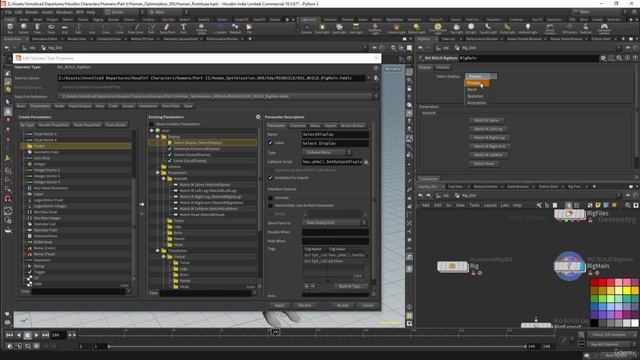Image resolution: width=640 pixels, height=360 pixels.
Task: Click the Play forward button in playbar
Action: point(36,335)
